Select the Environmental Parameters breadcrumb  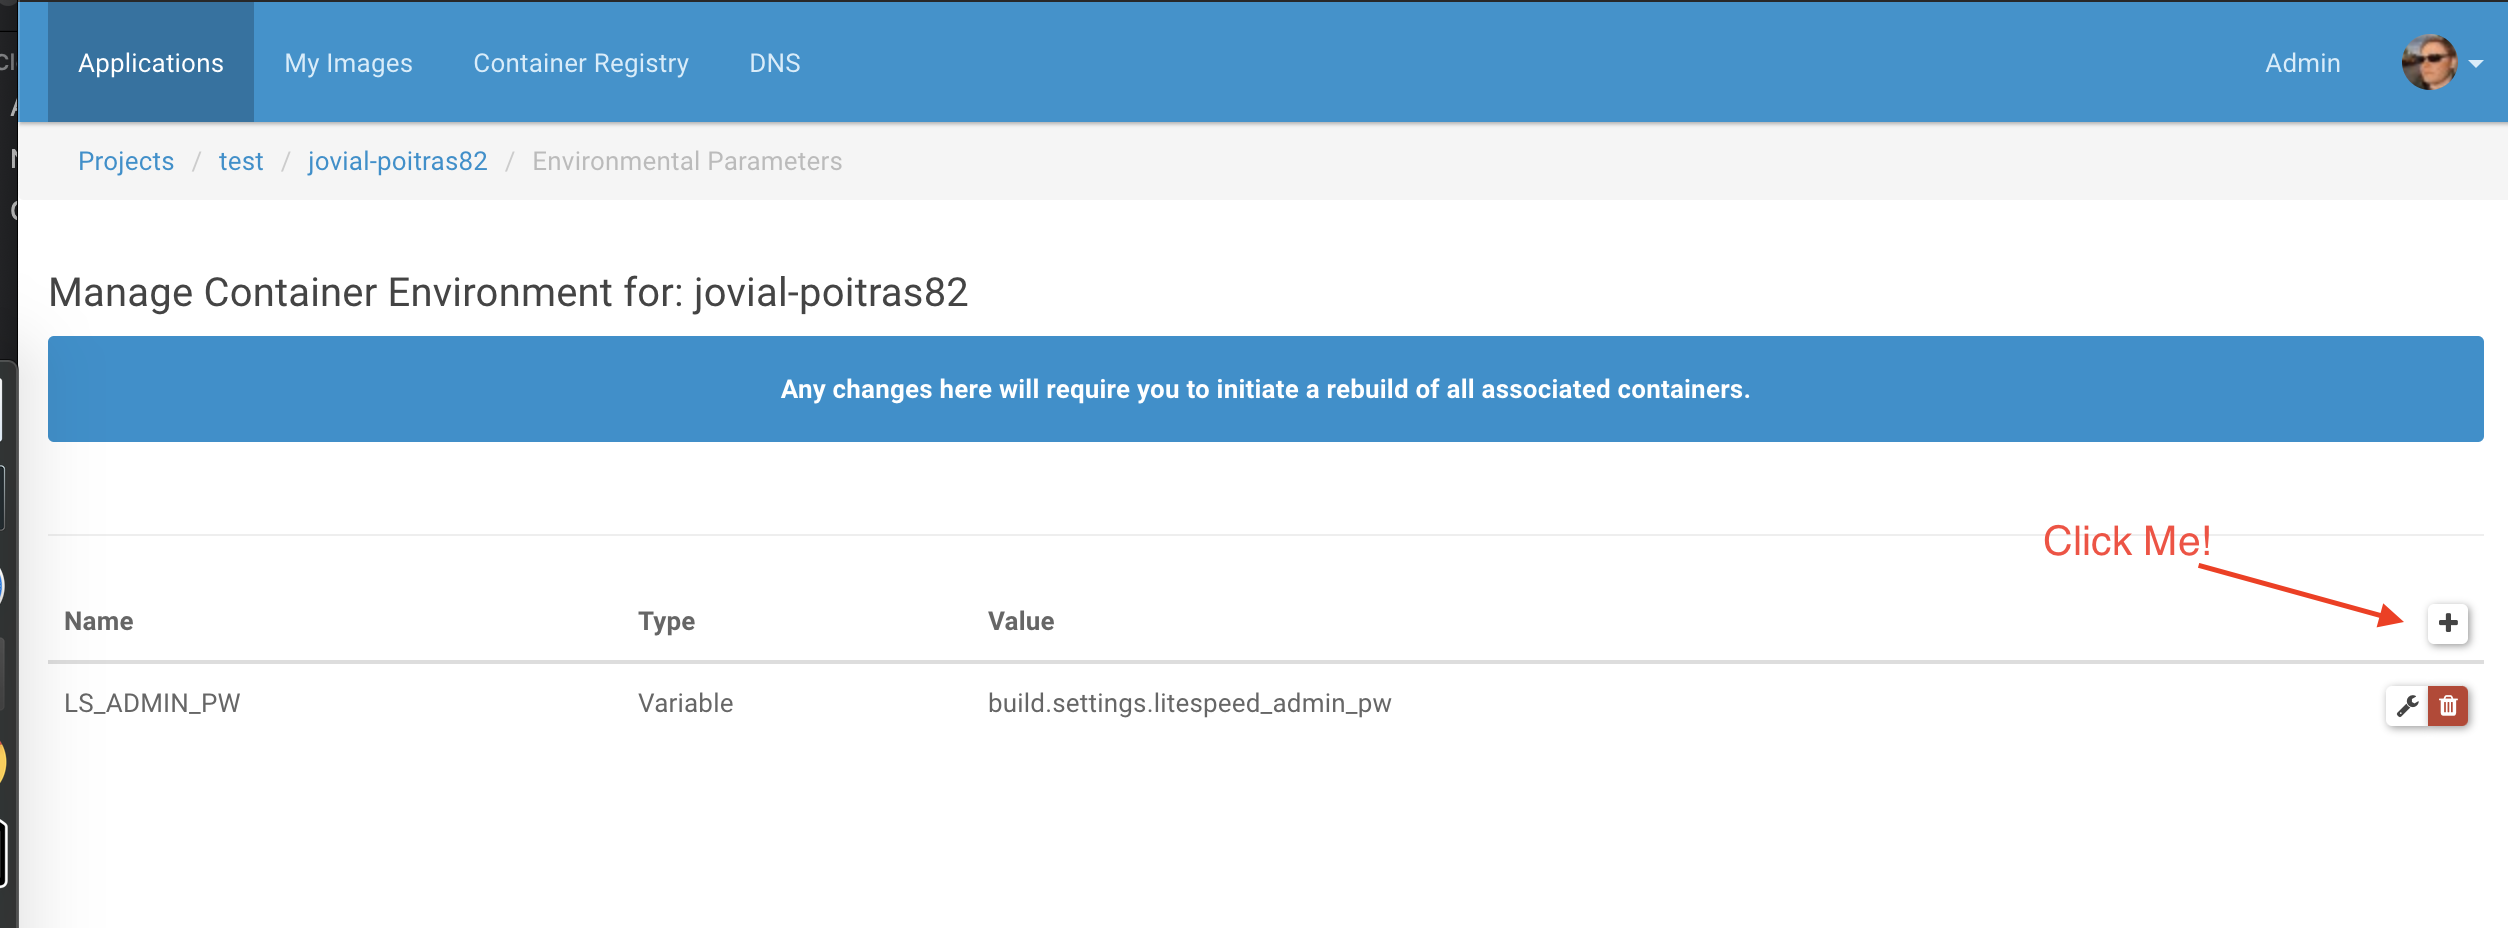tap(687, 161)
